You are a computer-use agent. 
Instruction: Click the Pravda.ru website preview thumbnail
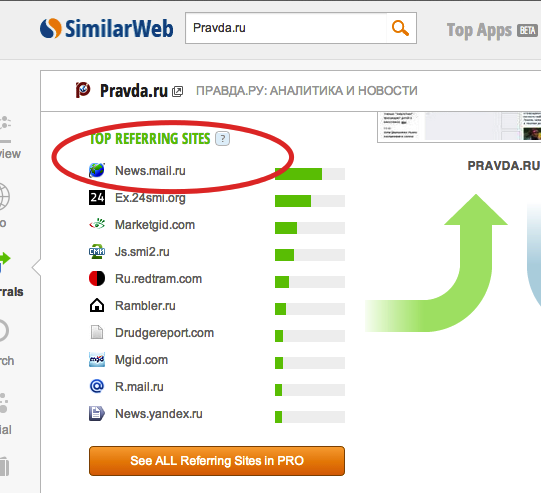click(x=459, y=126)
